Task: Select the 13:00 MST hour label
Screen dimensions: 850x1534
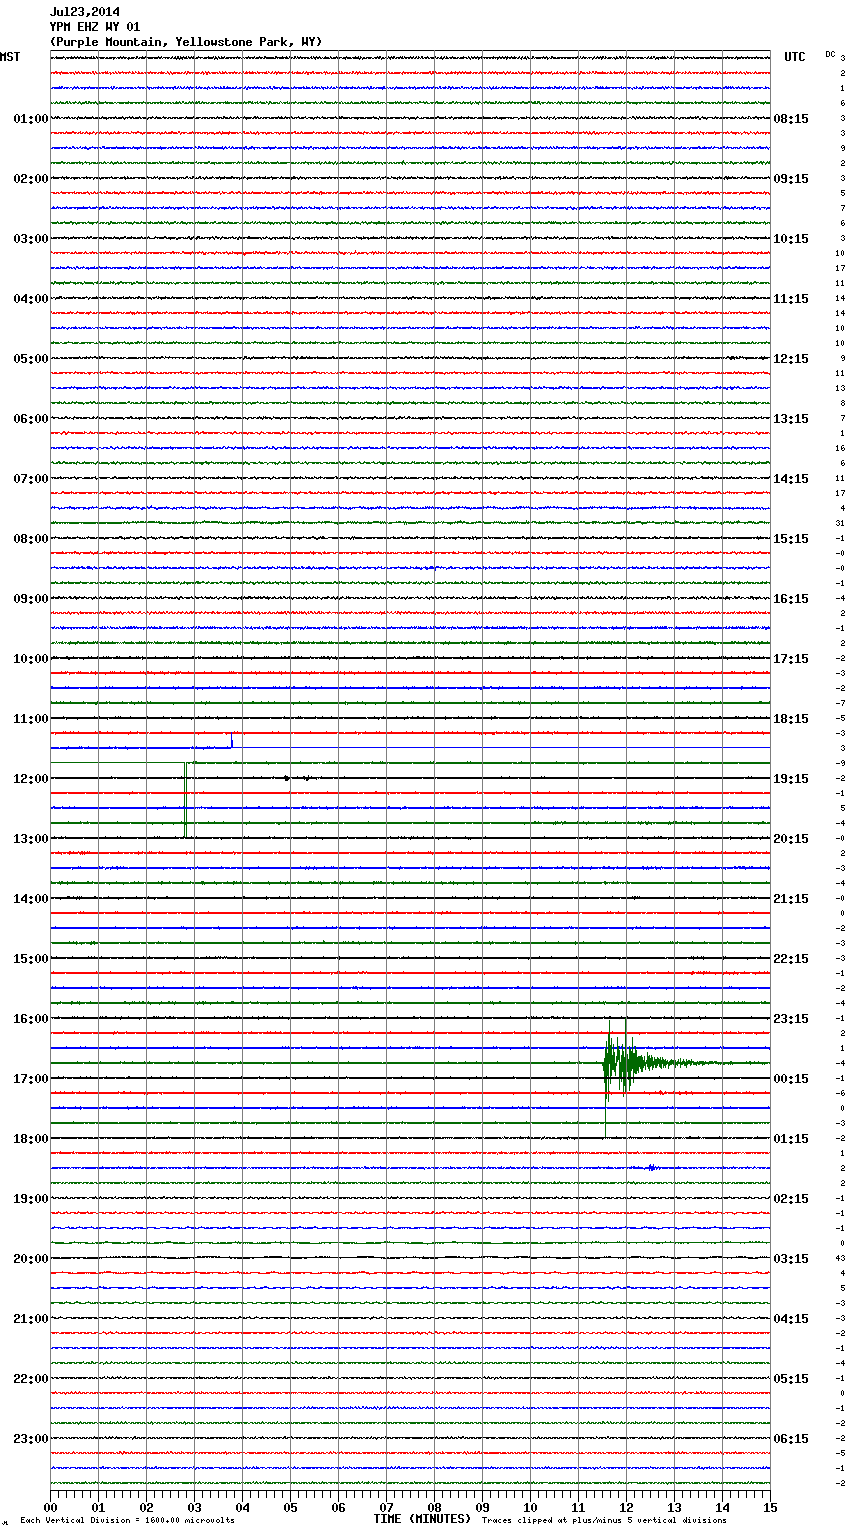Action: [x=30, y=839]
